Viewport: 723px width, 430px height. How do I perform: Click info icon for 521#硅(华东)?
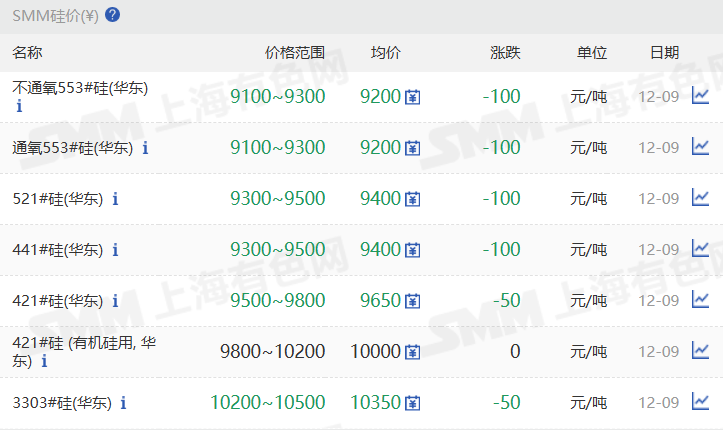pyautogui.click(x=115, y=199)
